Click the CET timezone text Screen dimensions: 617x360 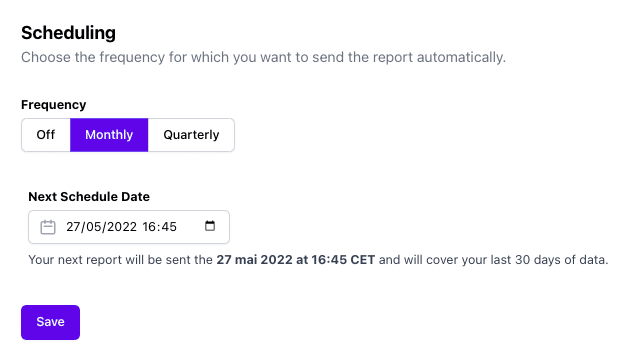(x=362, y=260)
